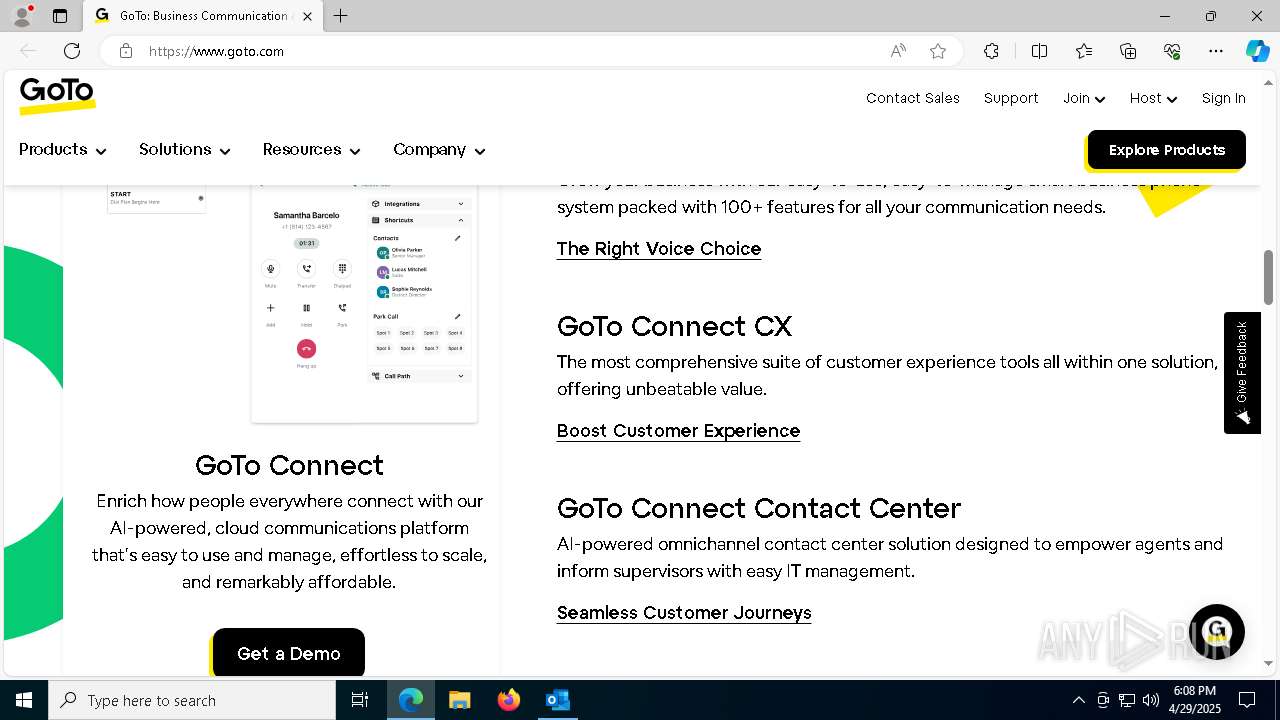
Task: Click the Park icon in phone mockup
Action: [342, 308]
